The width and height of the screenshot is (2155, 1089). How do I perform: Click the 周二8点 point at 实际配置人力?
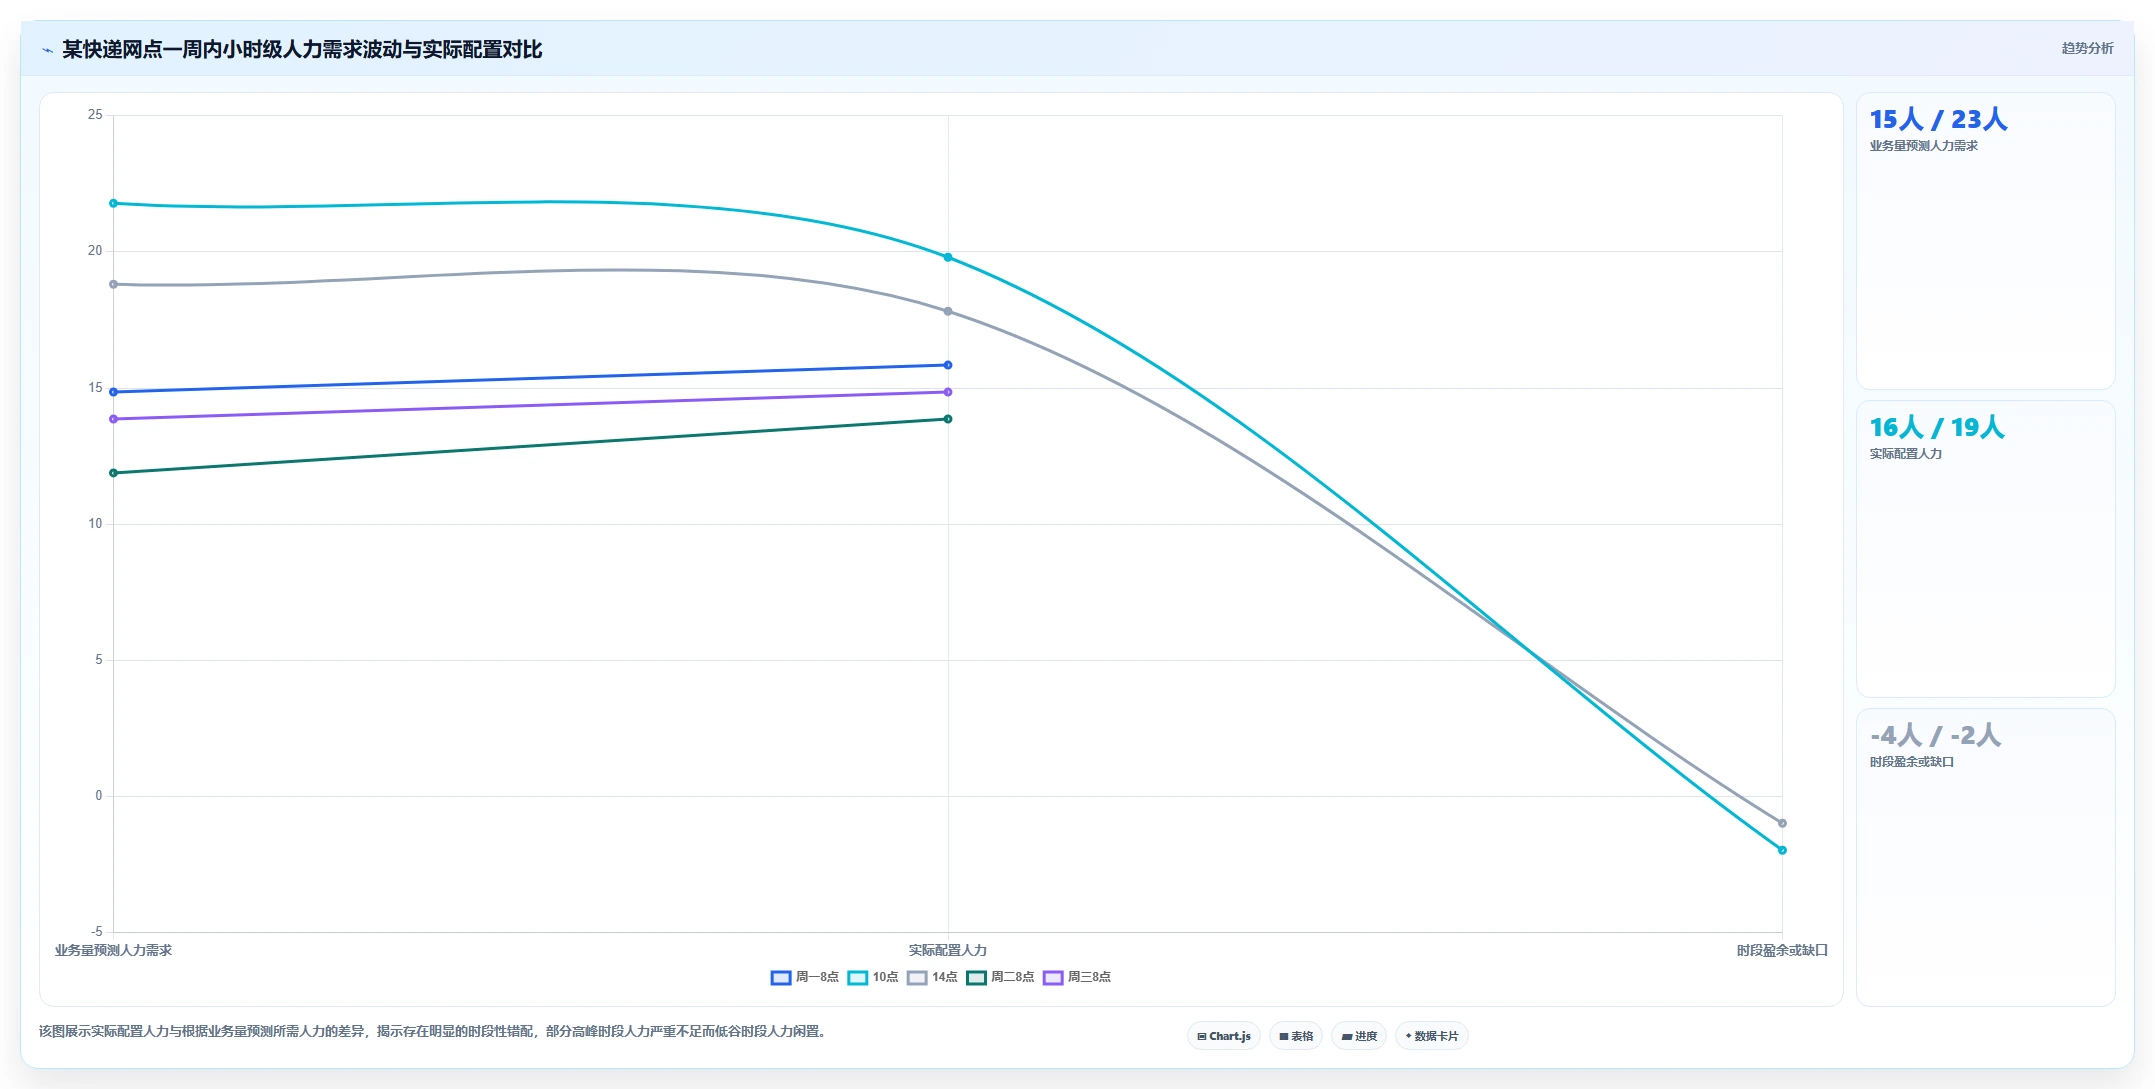[x=948, y=419]
